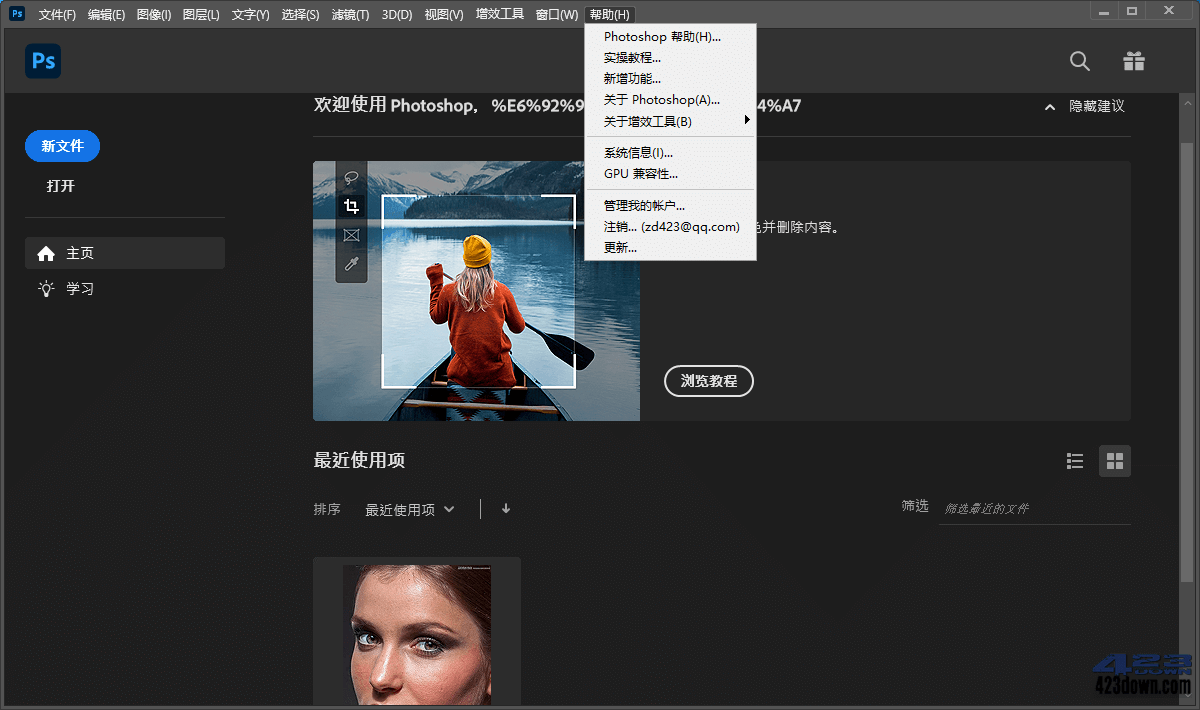
Task: Select the Eyedropper icon on the tutorial card
Action: pos(351,264)
